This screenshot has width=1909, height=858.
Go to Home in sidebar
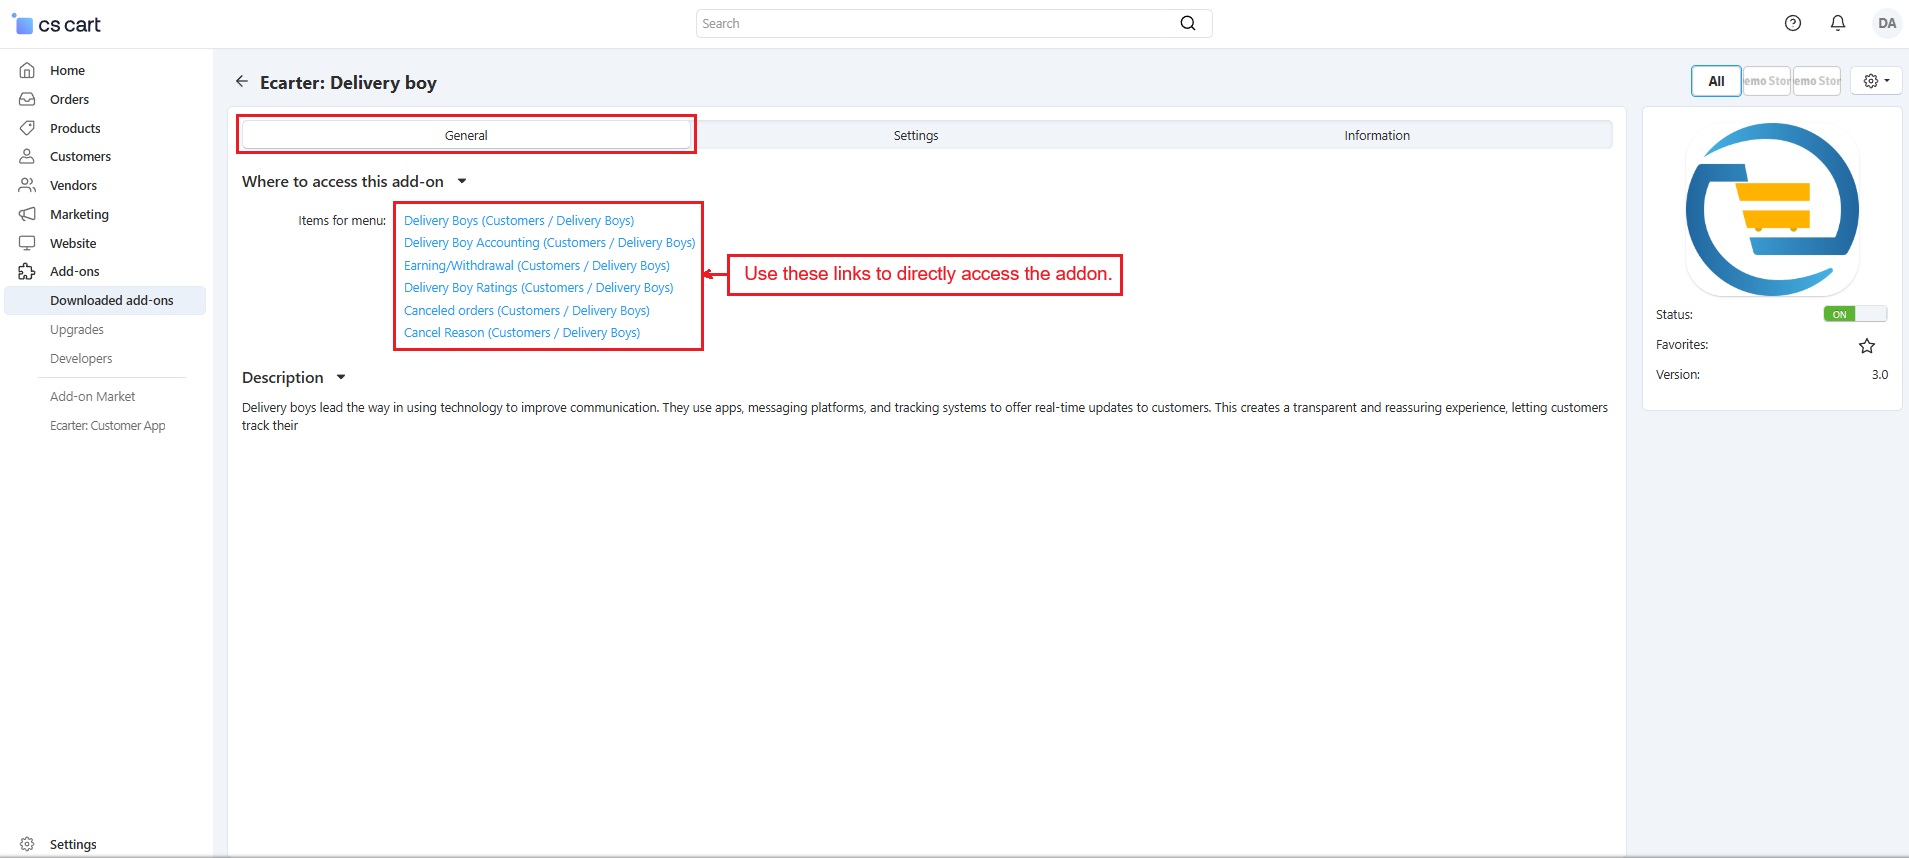[x=67, y=70]
